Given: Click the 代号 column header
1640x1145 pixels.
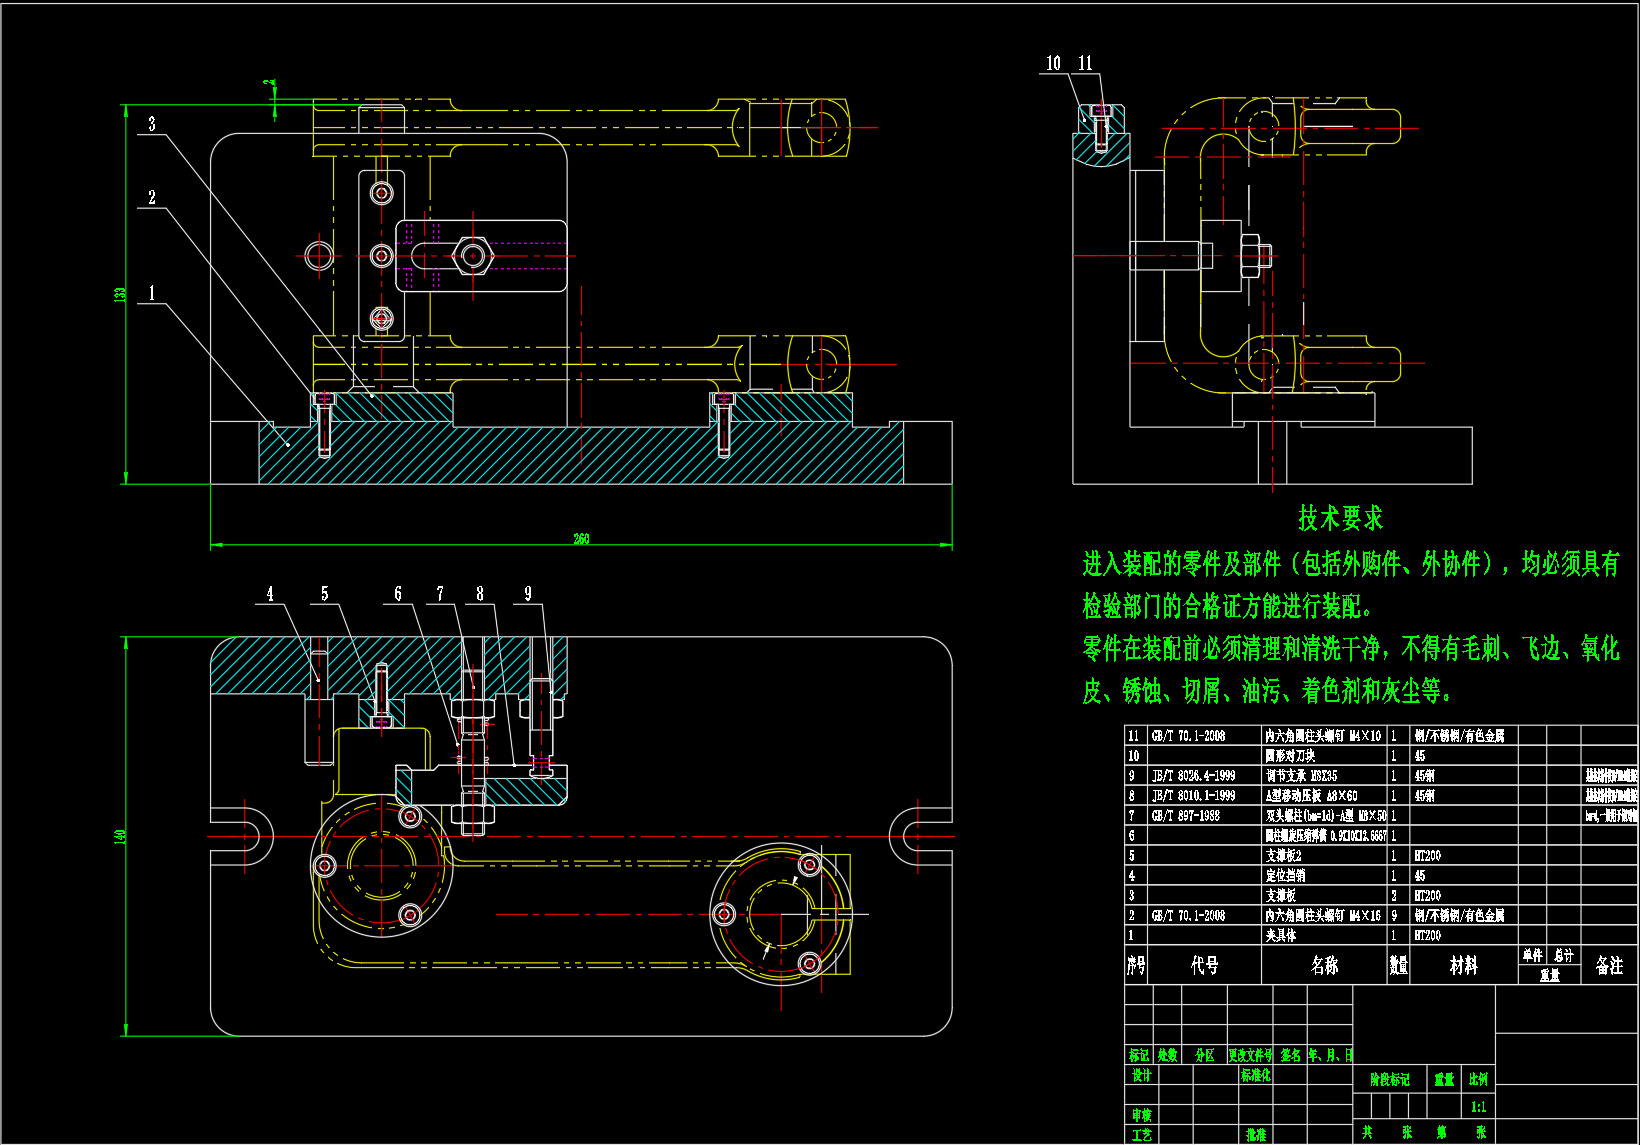Looking at the screenshot, I should tap(1204, 965).
